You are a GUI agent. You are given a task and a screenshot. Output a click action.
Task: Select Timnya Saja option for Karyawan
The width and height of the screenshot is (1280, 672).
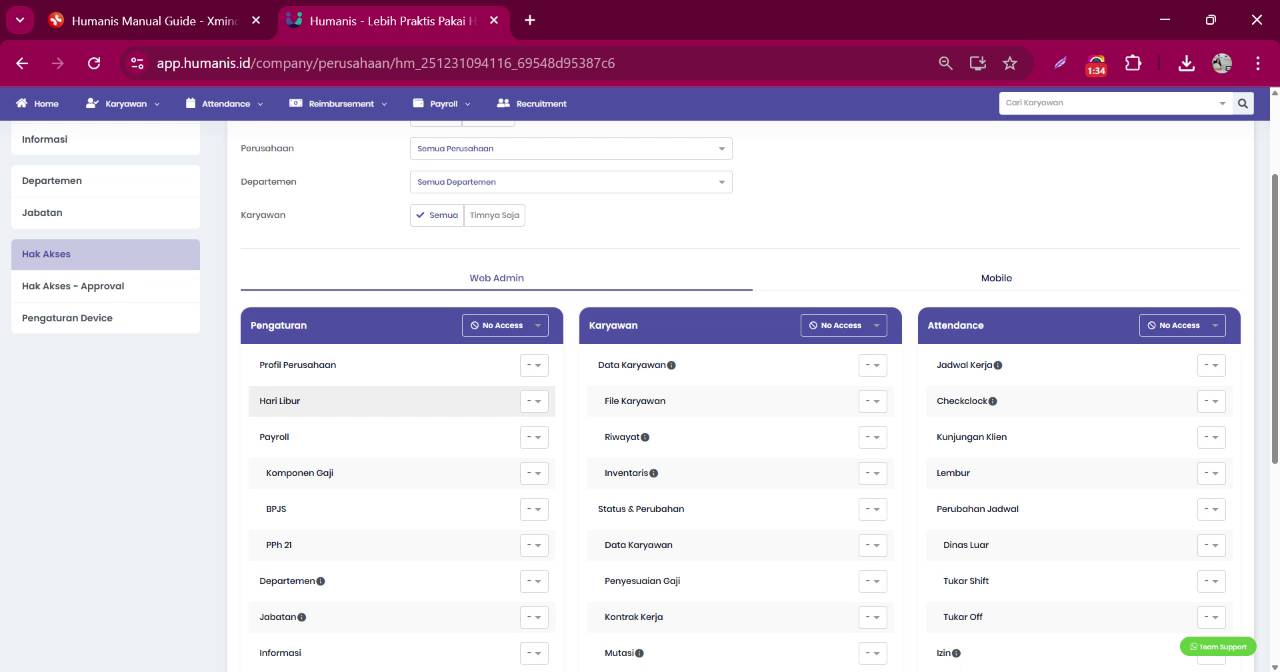pos(494,215)
